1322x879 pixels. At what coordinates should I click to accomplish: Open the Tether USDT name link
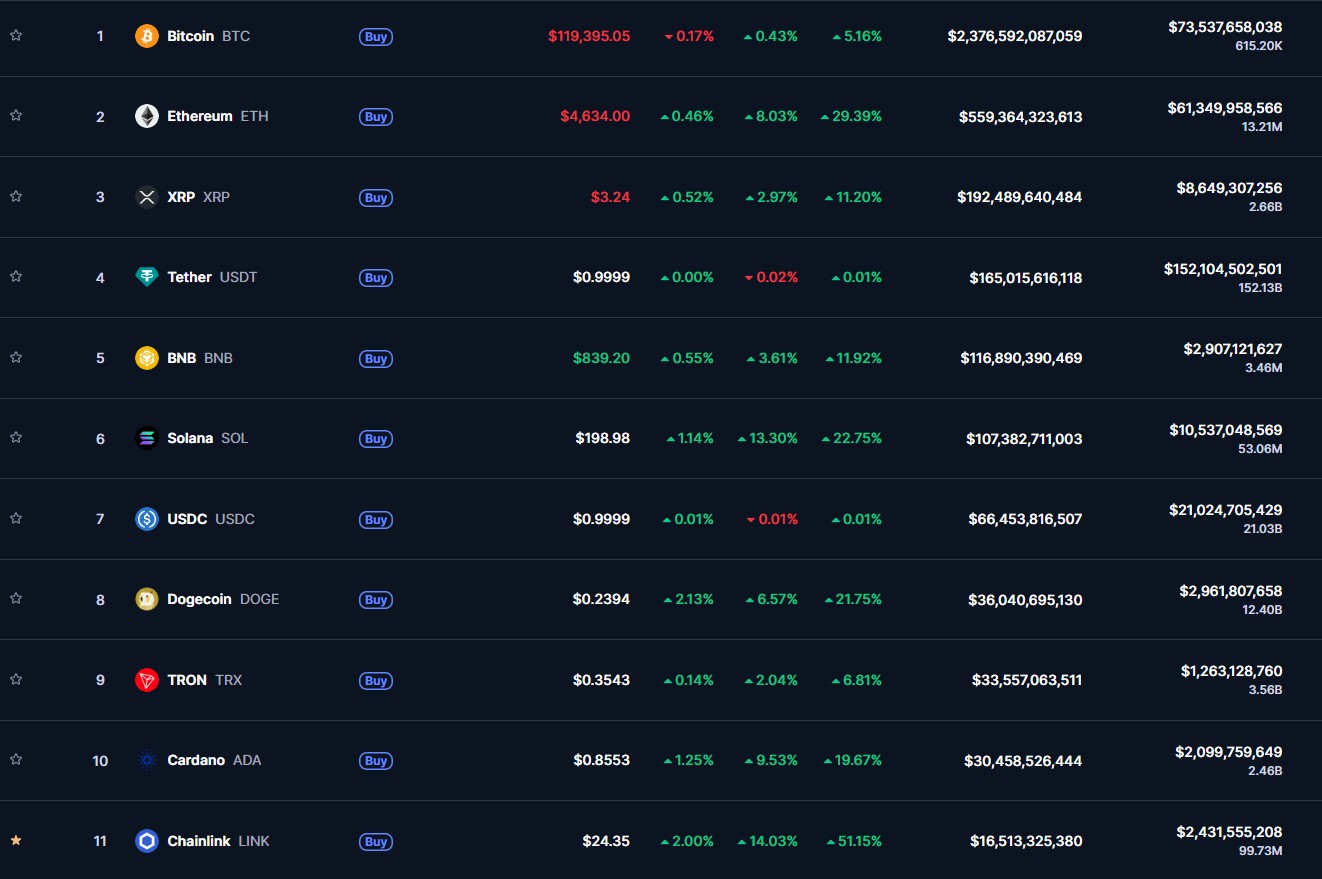click(212, 277)
